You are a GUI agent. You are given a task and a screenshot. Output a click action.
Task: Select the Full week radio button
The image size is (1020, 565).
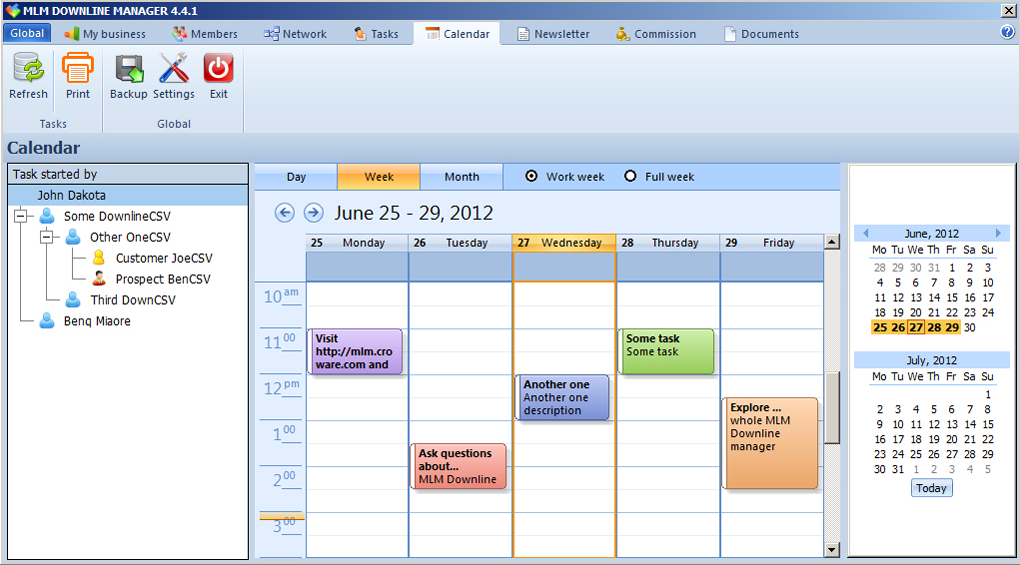(x=630, y=177)
